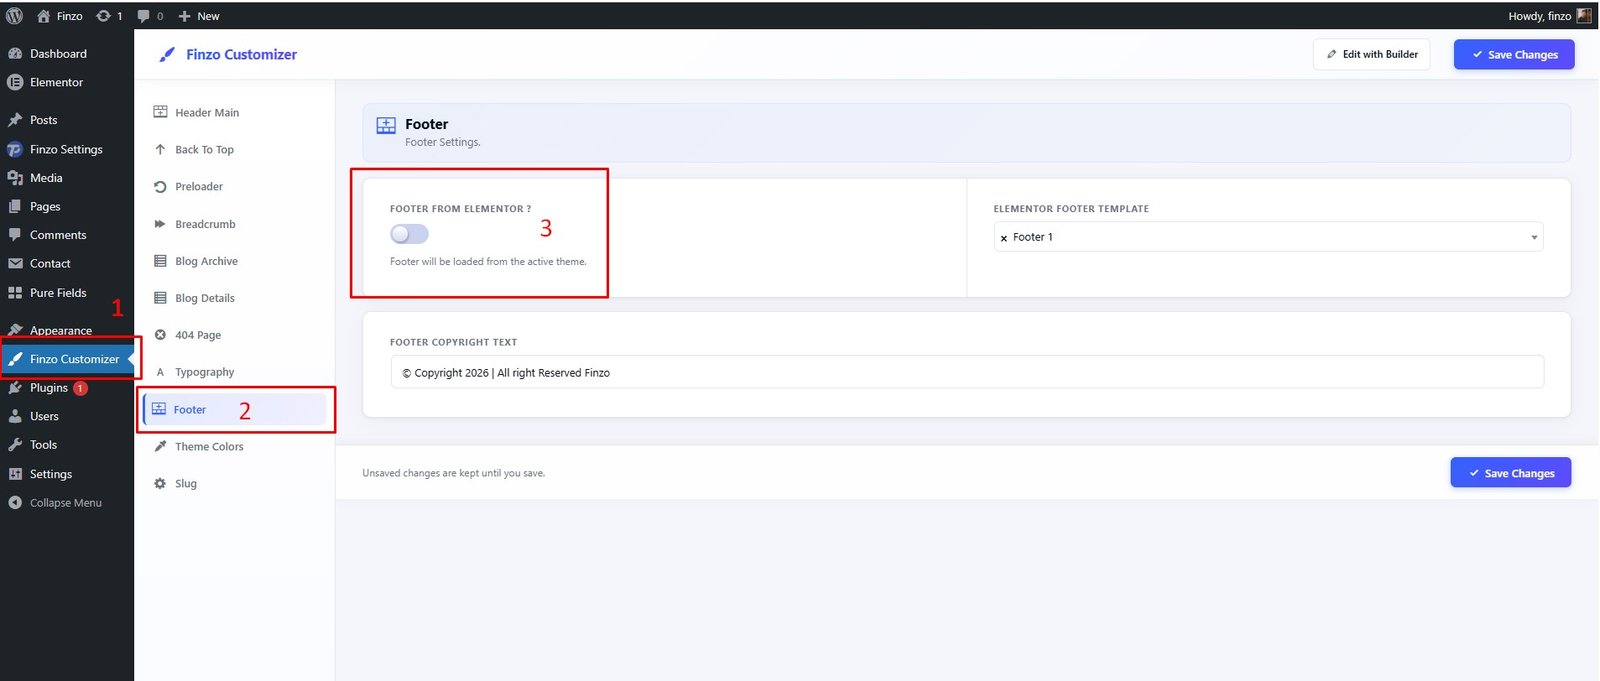Click the updates icon in admin bar
Viewport: 1600px width, 681px height.
coord(103,16)
